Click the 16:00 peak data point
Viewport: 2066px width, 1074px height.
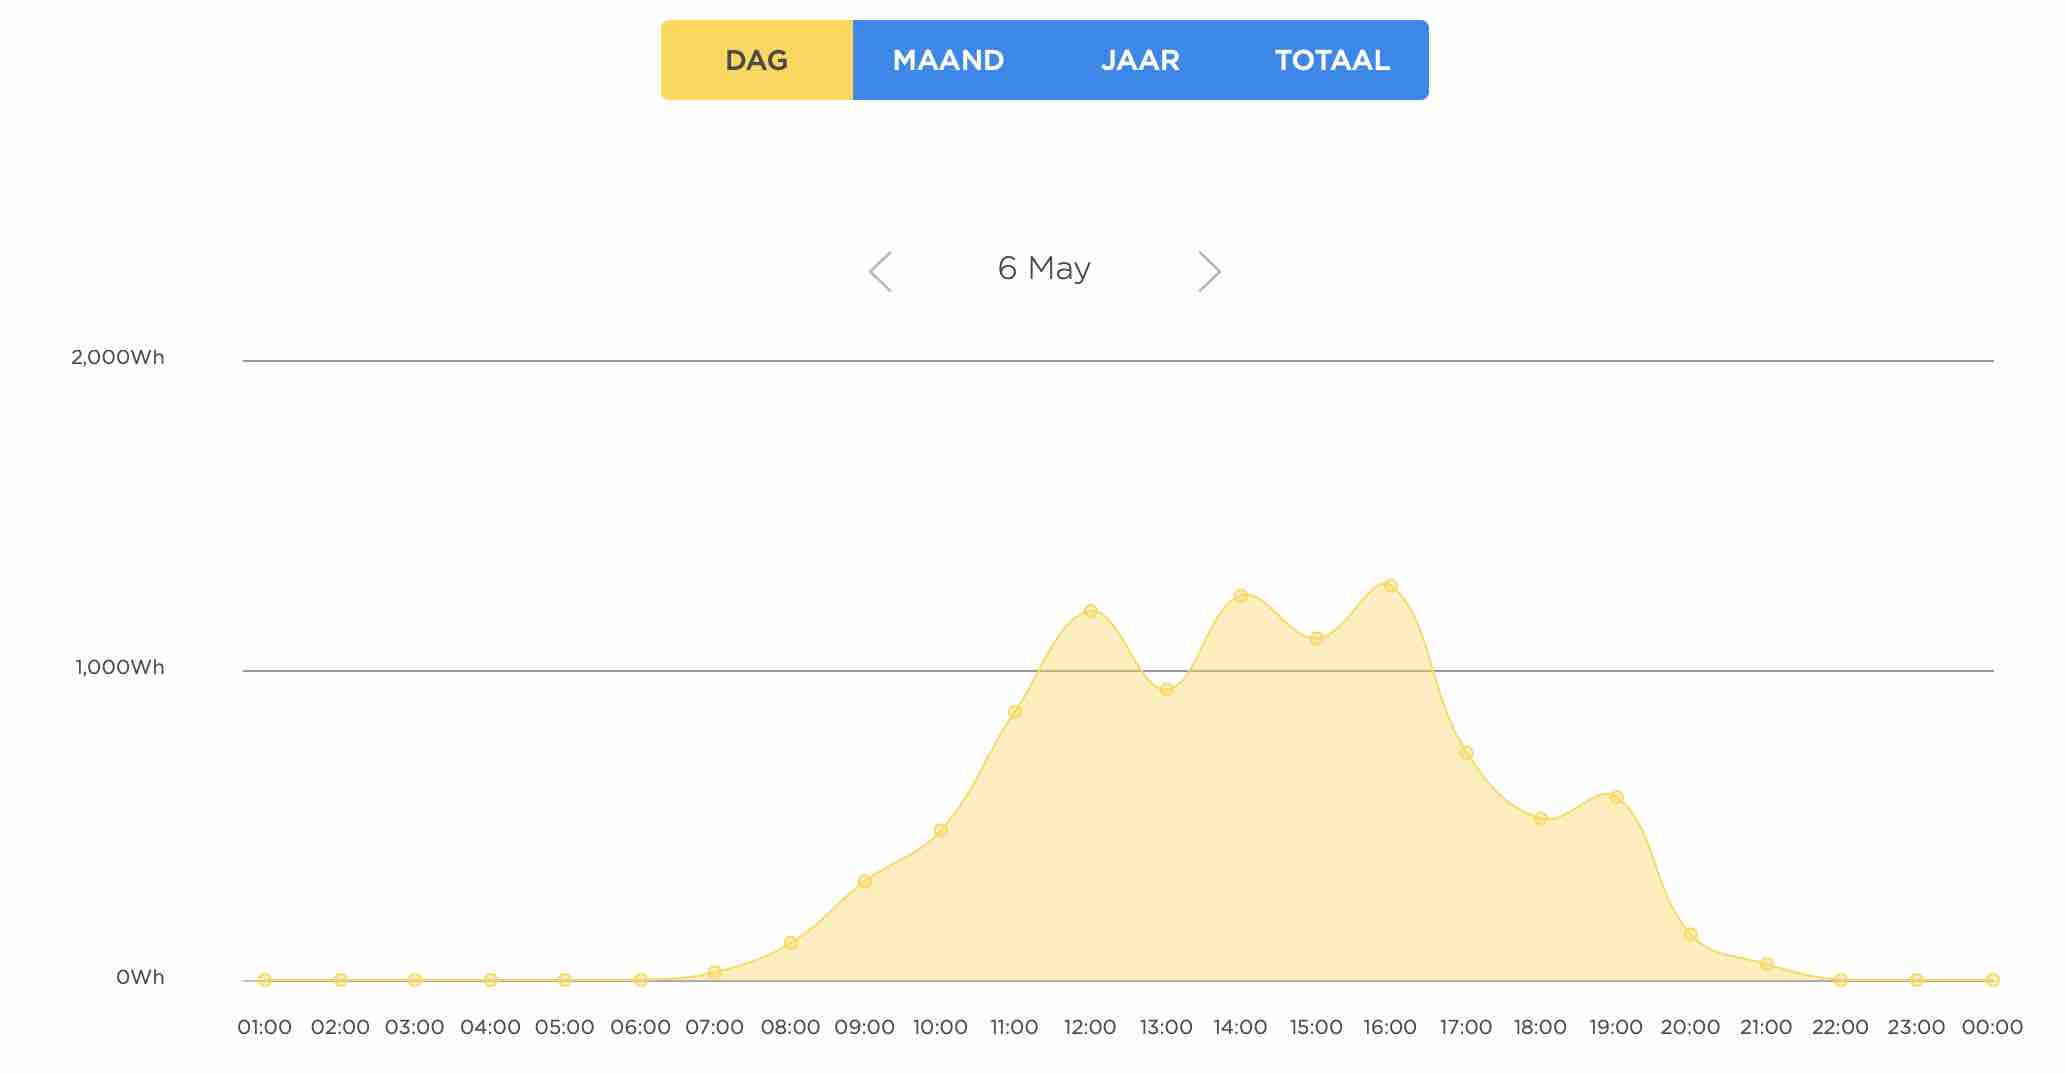point(1390,586)
